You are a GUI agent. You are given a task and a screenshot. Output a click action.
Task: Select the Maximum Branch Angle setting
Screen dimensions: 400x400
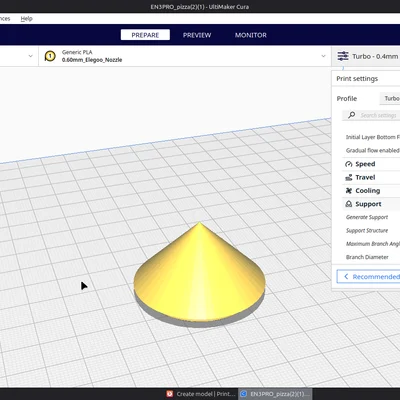point(373,244)
